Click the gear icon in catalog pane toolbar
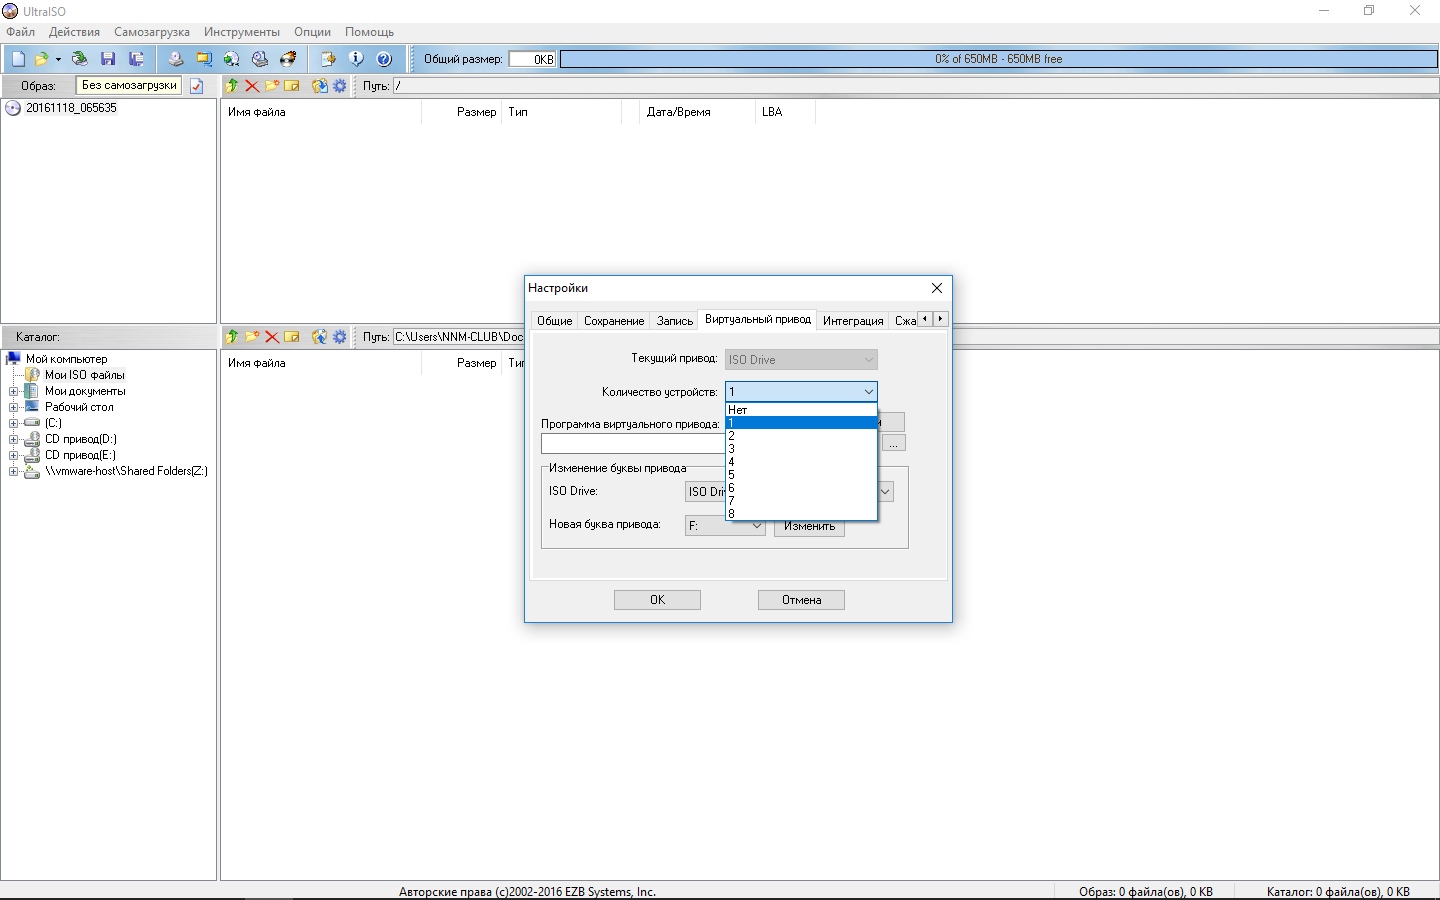This screenshot has width=1440, height=900. 340,337
